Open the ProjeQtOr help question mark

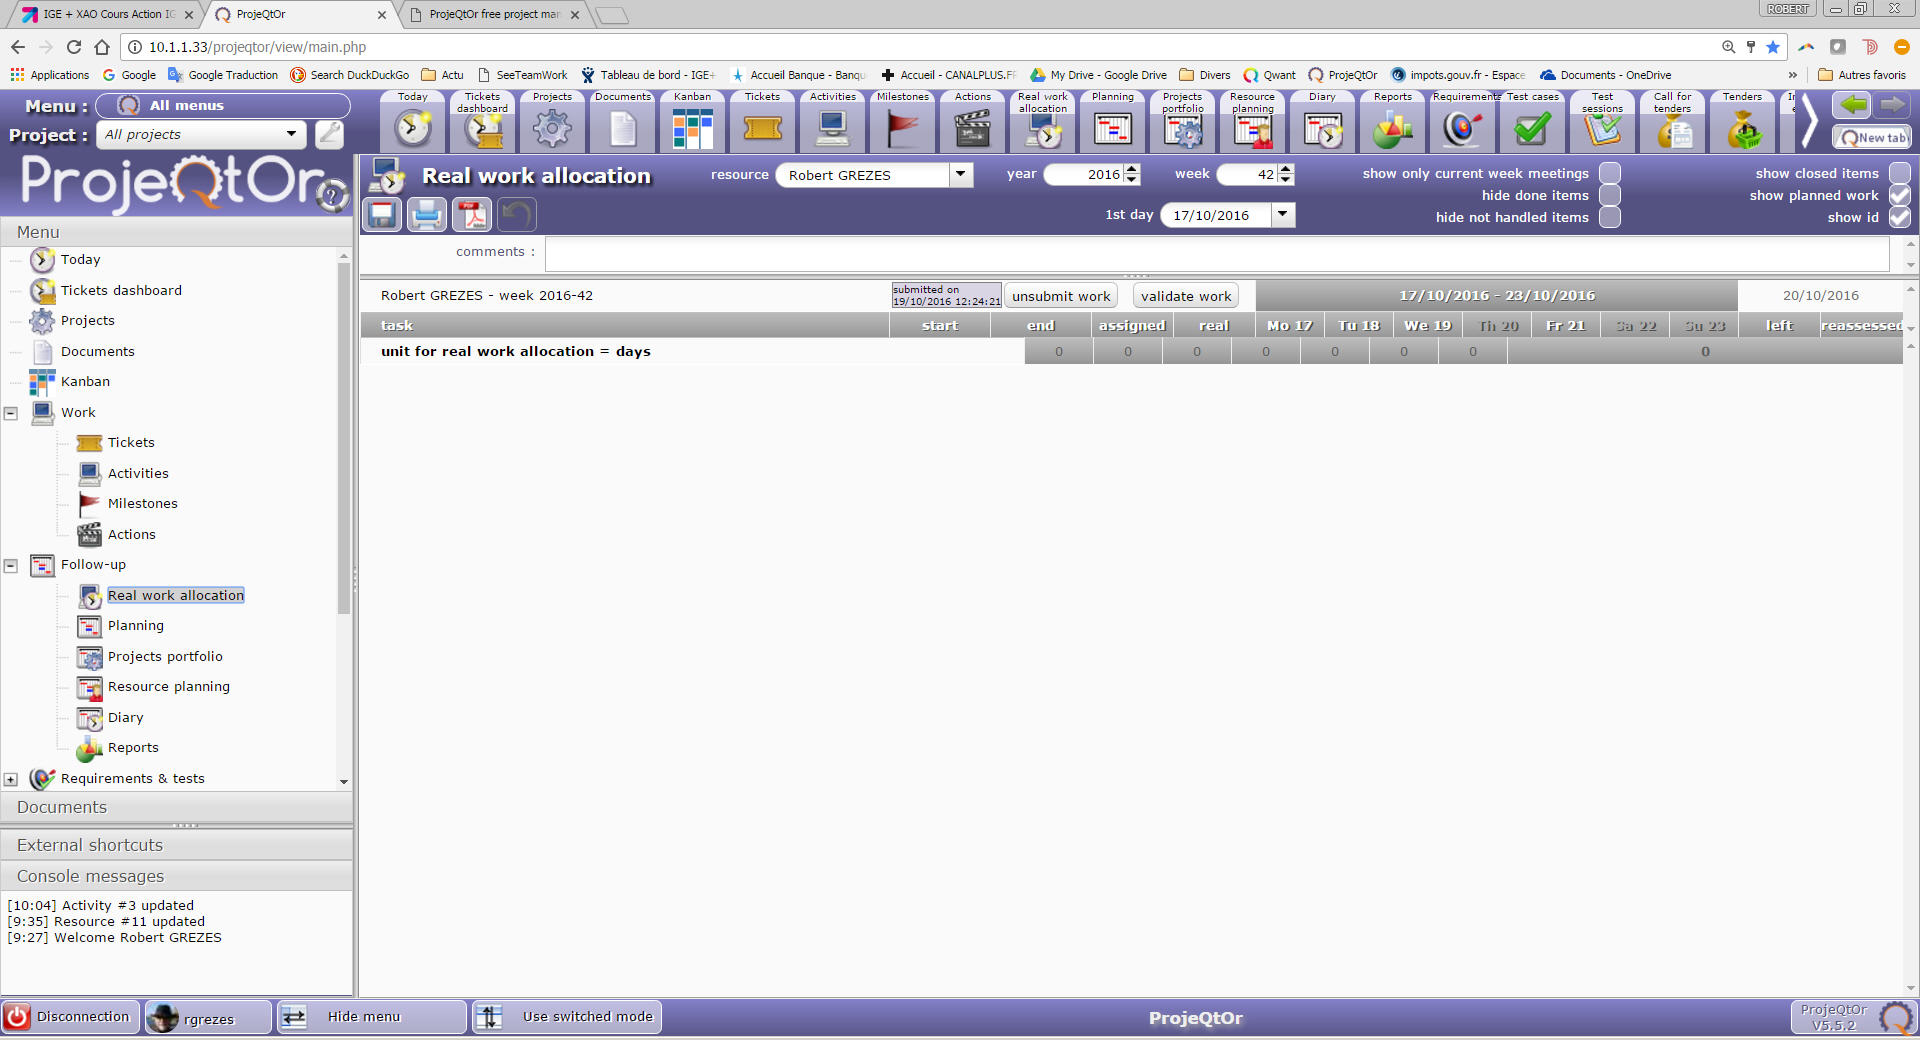pyautogui.click(x=333, y=197)
